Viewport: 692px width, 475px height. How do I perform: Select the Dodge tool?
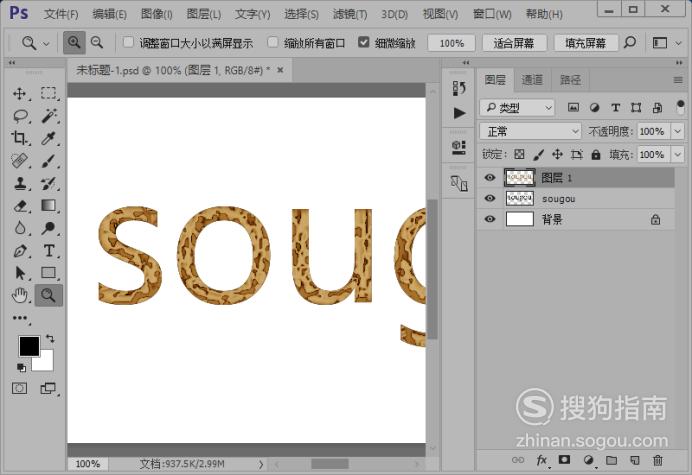(x=49, y=228)
